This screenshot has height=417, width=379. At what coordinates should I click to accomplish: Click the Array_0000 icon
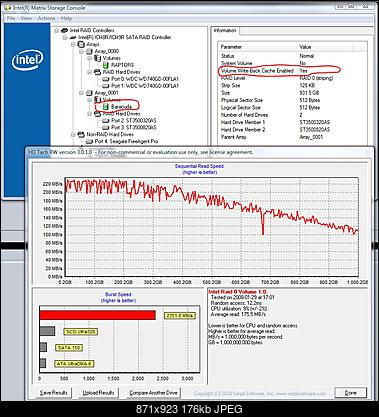(x=89, y=51)
